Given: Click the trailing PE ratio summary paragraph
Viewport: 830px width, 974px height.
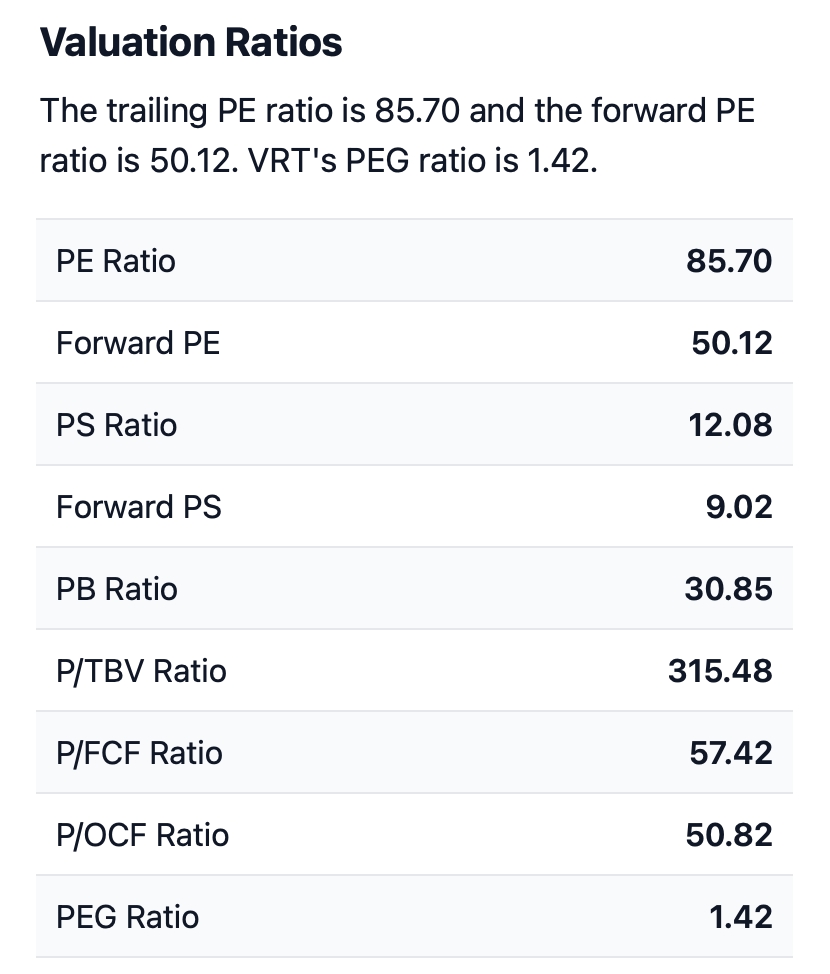Looking at the screenshot, I should click(x=398, y=135).
